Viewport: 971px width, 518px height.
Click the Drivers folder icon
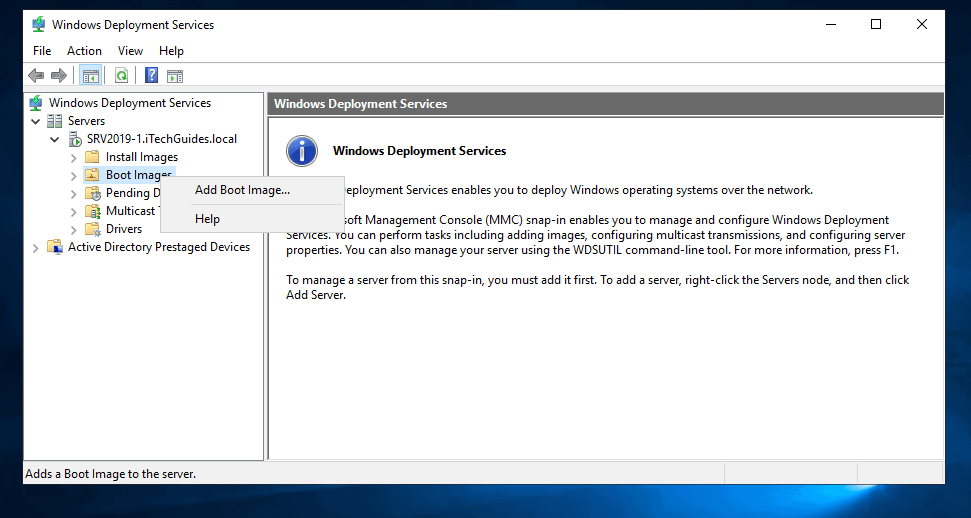pos(92,229)
